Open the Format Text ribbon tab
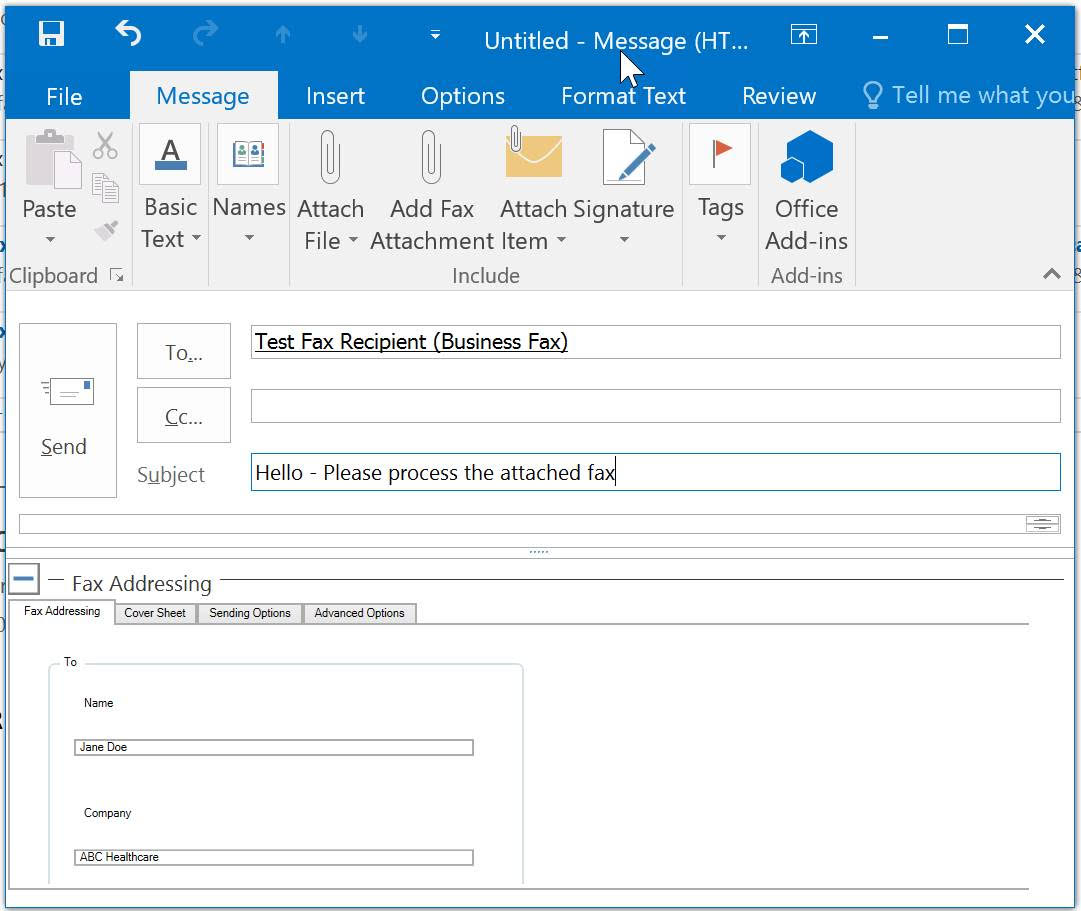1081x911 pixels. [x=622, y=95]
